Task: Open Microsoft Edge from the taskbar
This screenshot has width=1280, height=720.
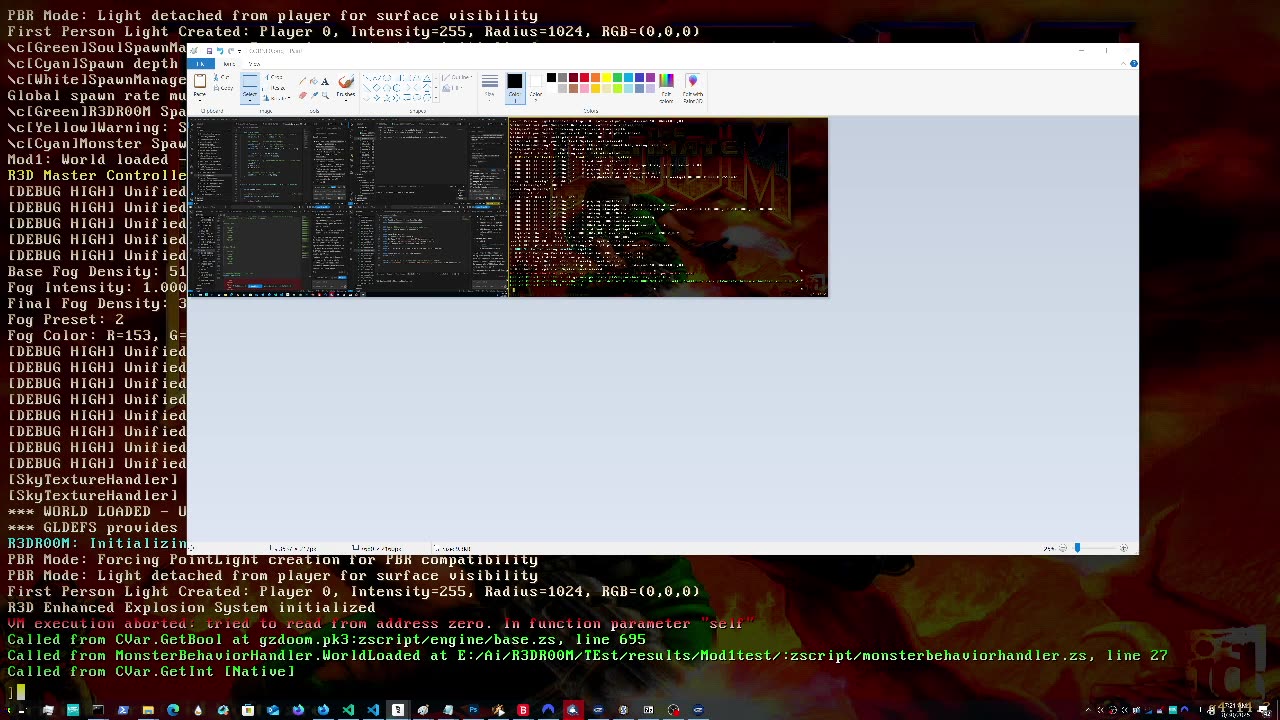Action: coord(173,710)
